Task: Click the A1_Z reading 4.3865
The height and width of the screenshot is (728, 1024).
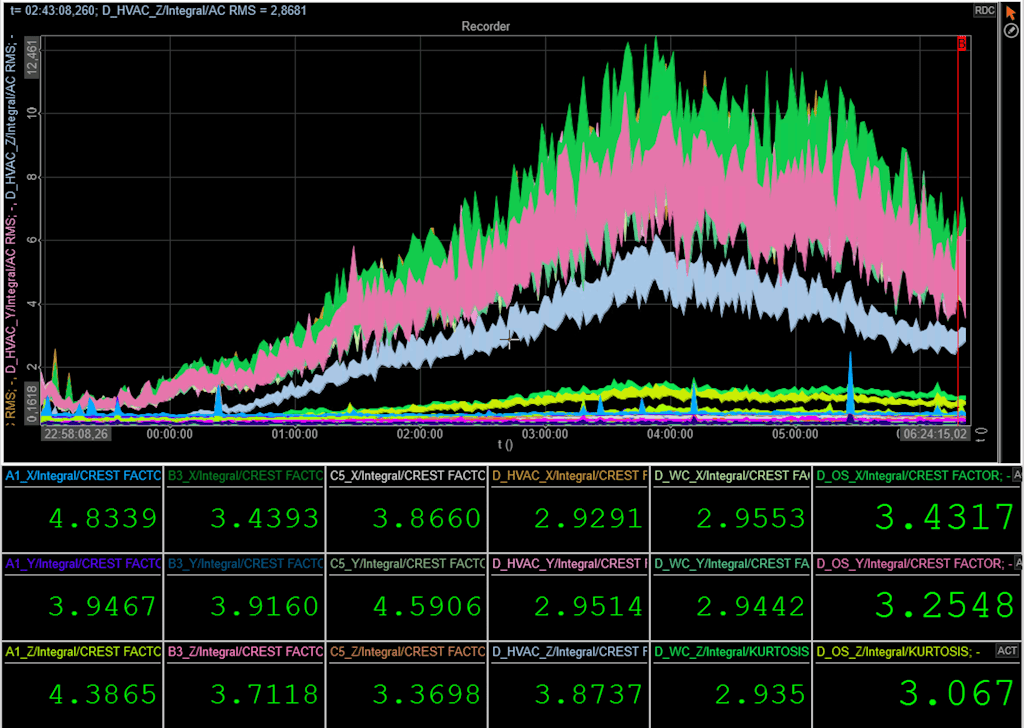Action: point(103,695)
